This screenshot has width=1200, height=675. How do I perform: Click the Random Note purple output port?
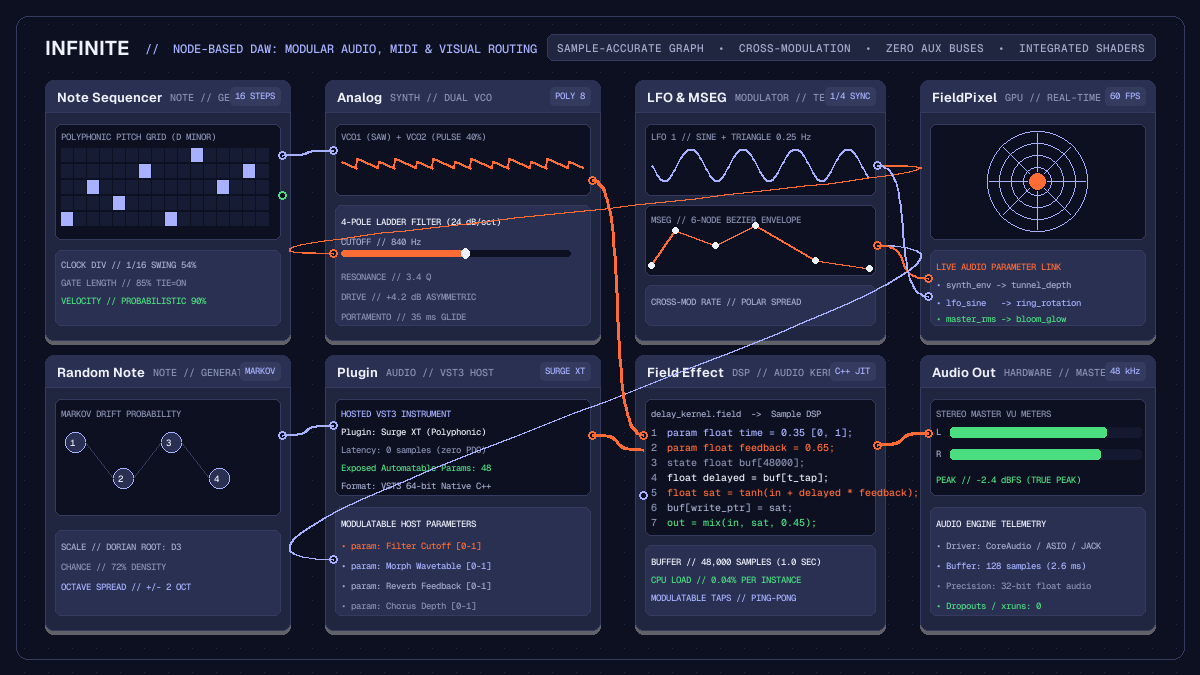point(282,435)
